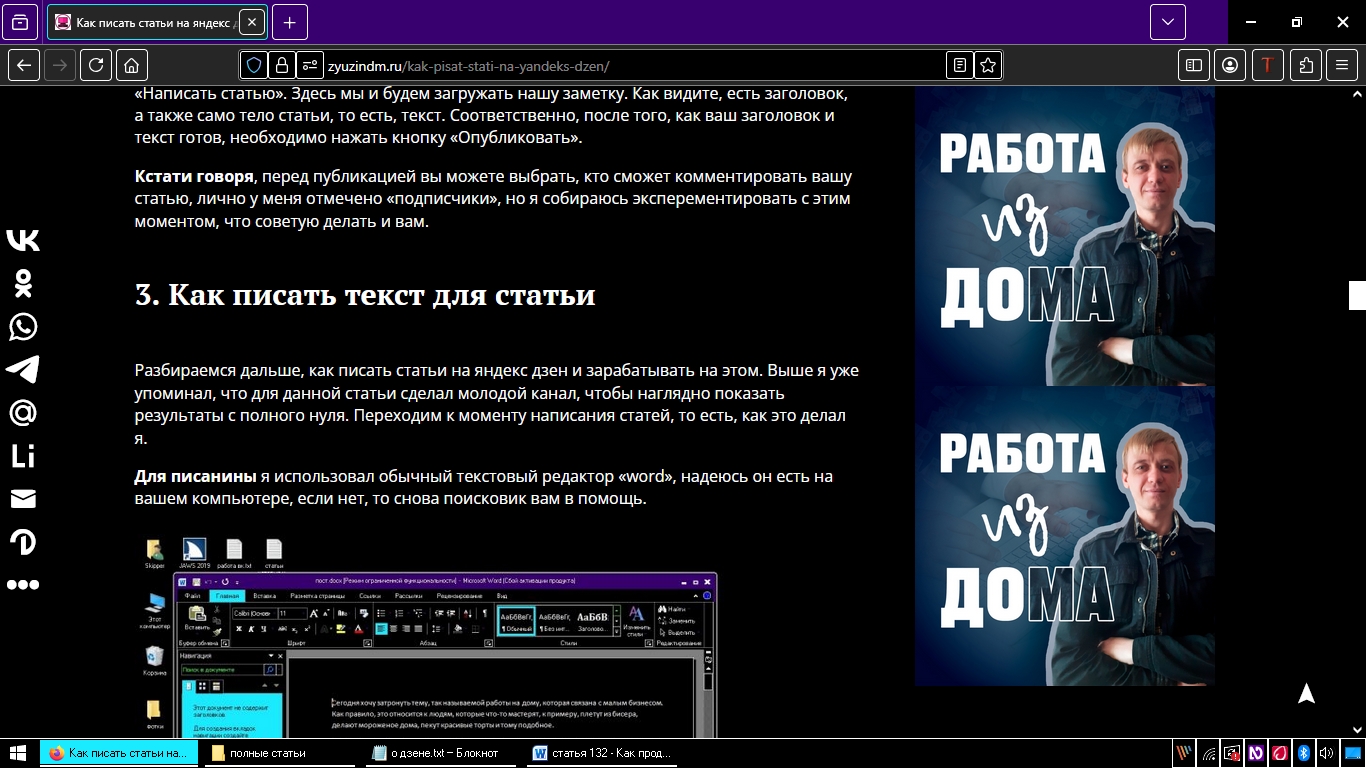Open the Windows Start menu

tap(17, 753)
